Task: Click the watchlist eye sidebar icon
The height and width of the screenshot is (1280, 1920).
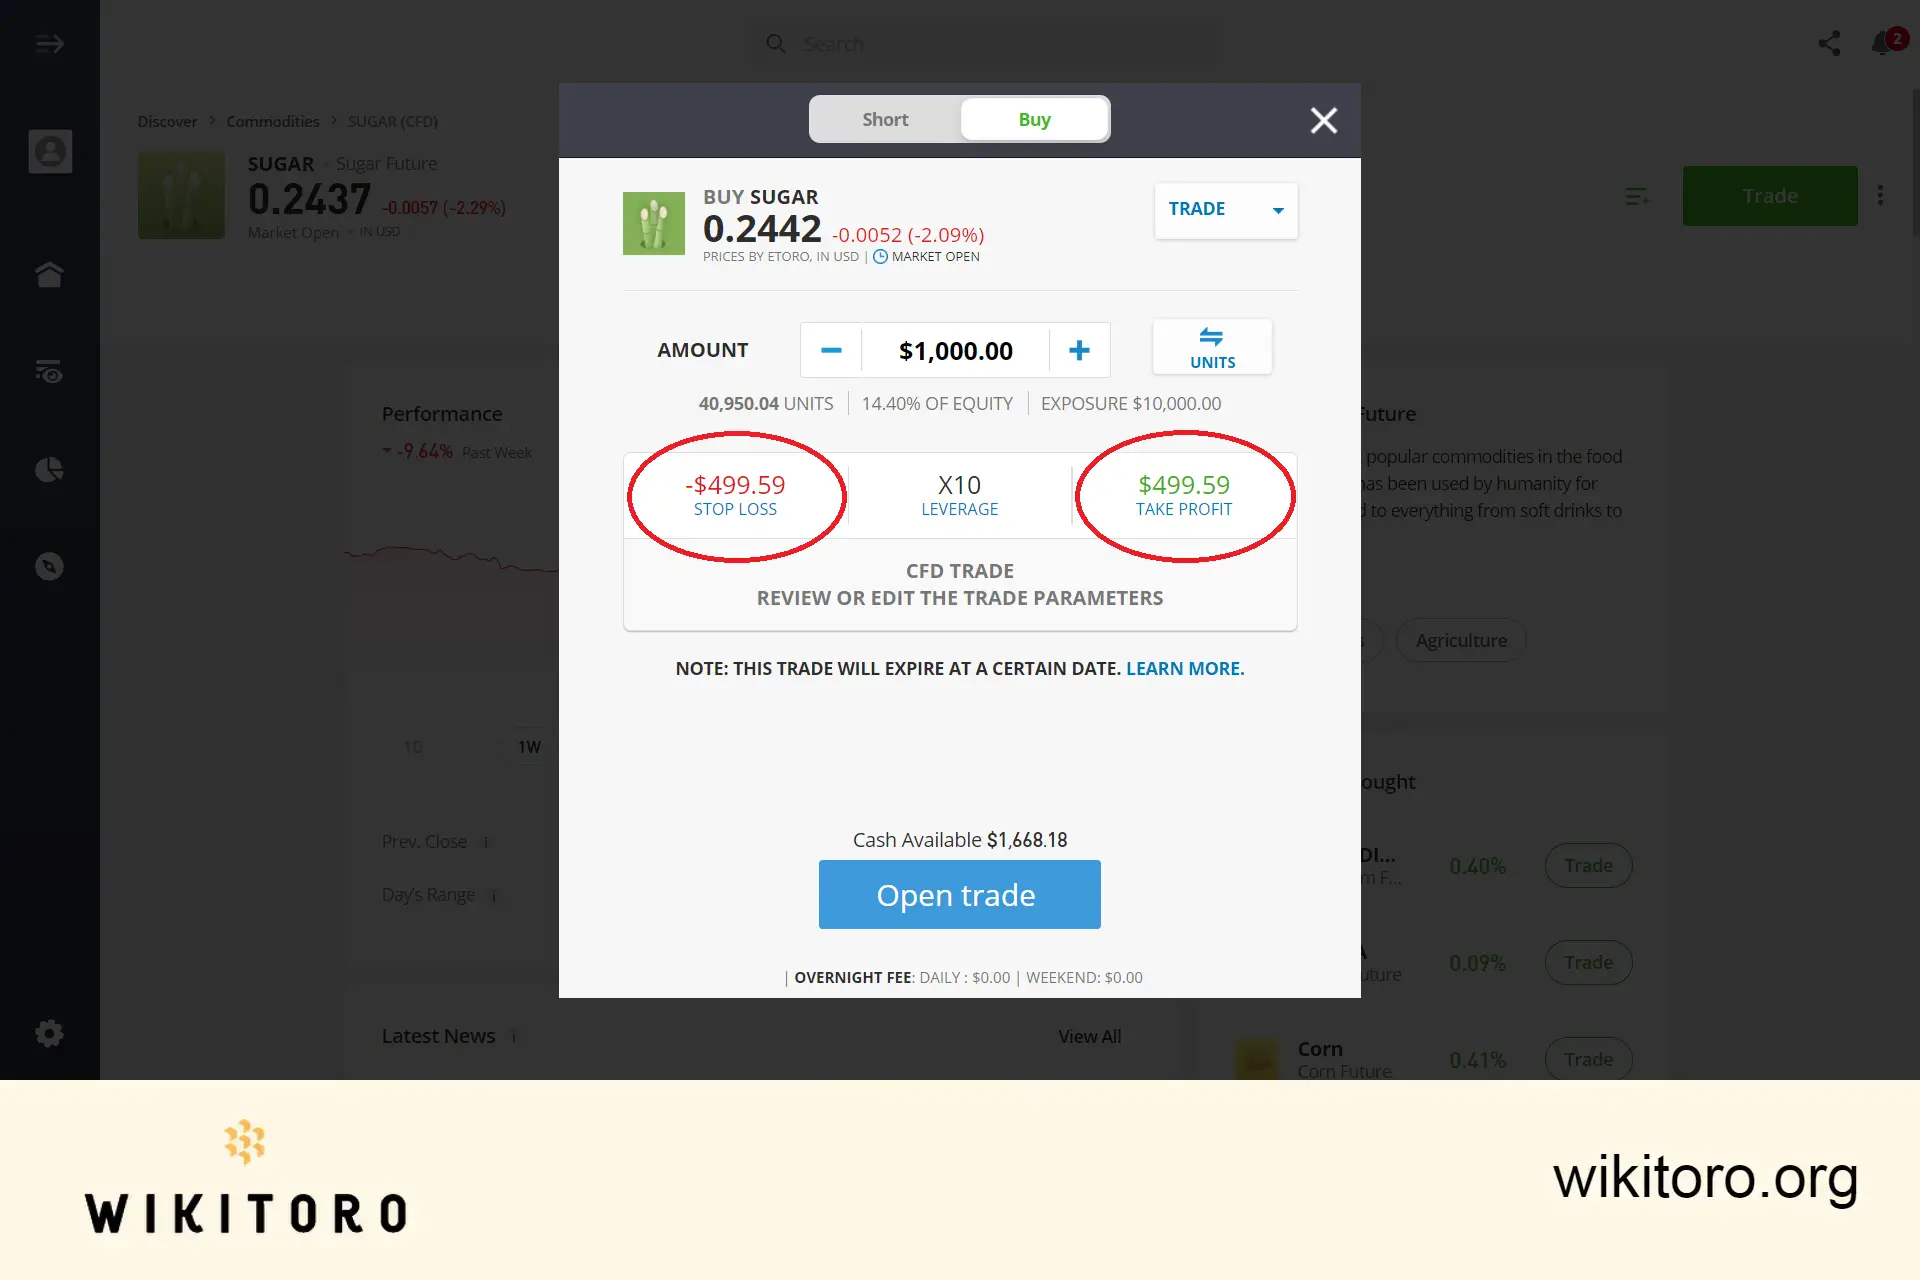Action: click(x=50, y=371)
